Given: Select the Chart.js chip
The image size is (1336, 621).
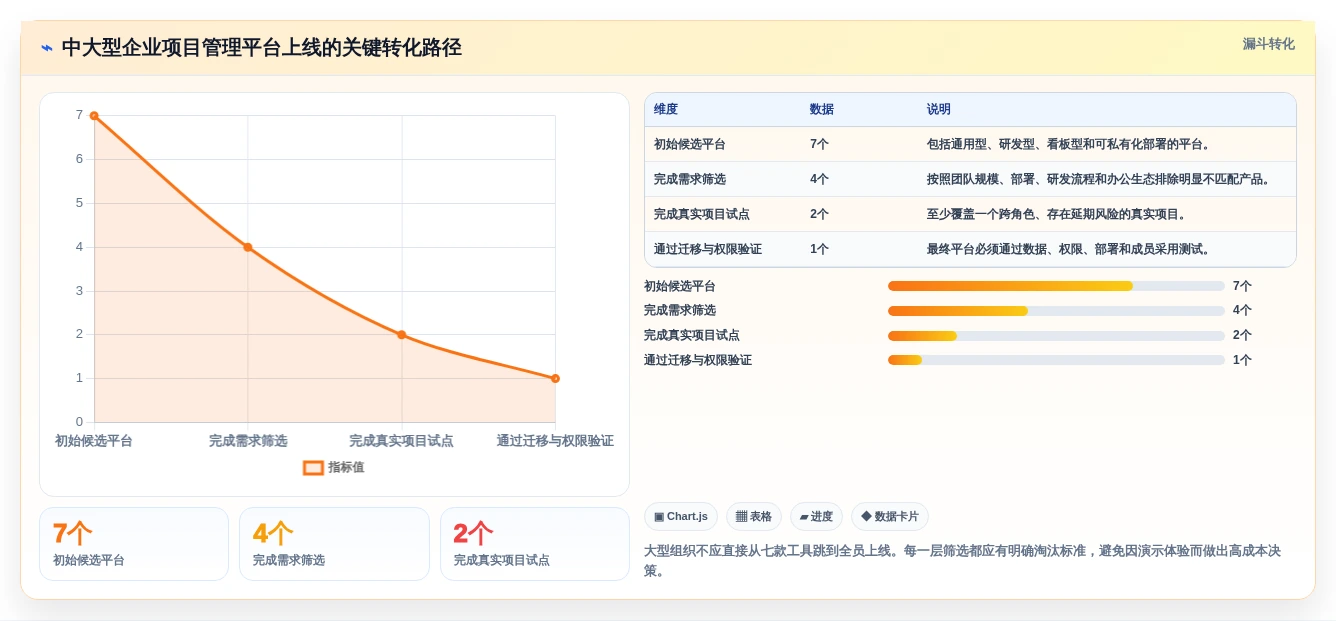Looking at the screenshot, I should pos(681,516).
